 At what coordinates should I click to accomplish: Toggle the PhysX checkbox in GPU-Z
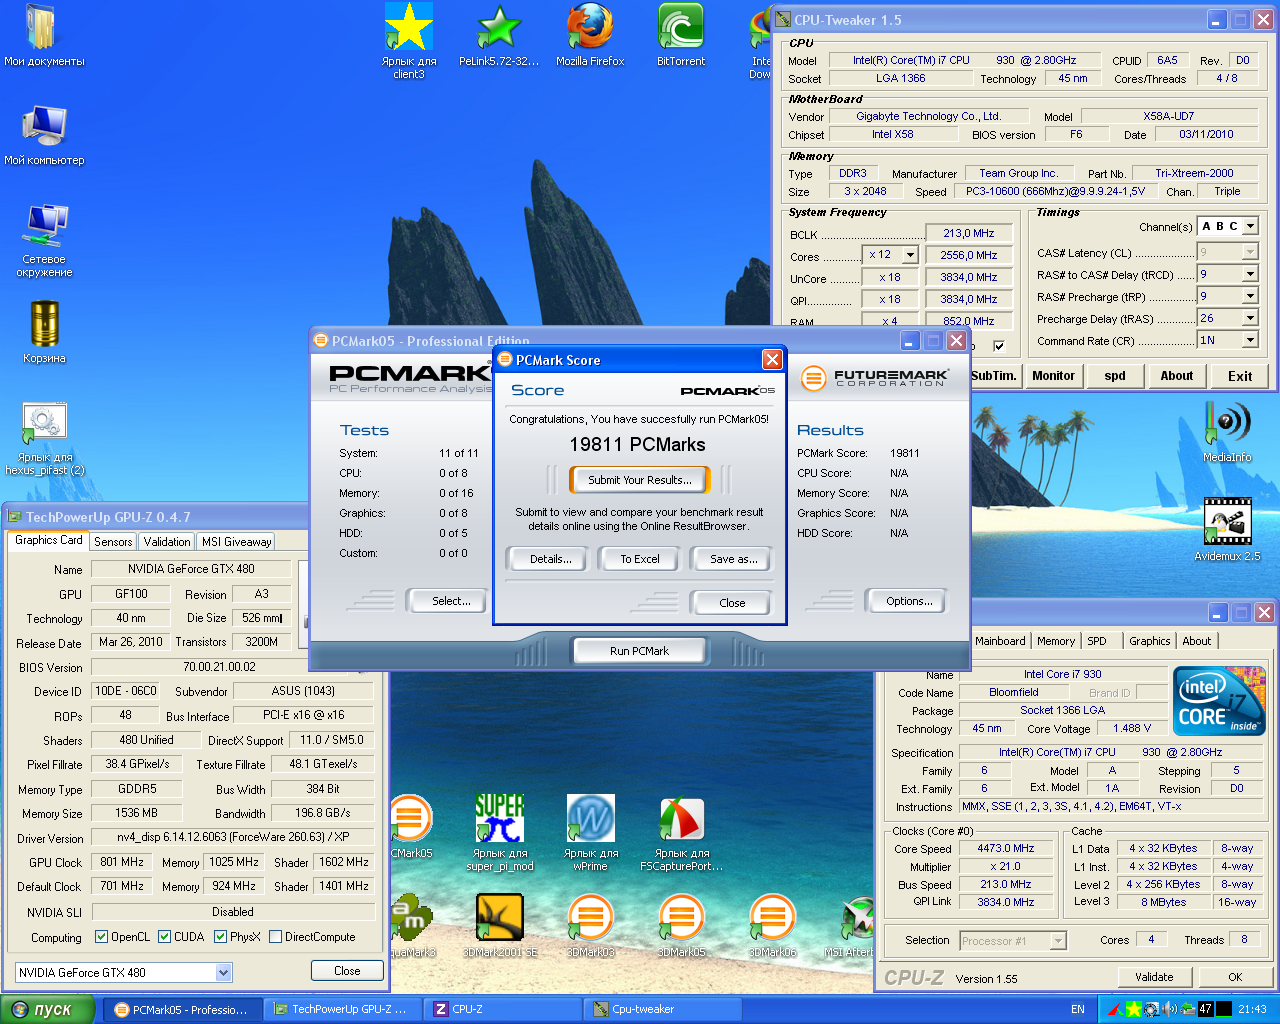220,937
